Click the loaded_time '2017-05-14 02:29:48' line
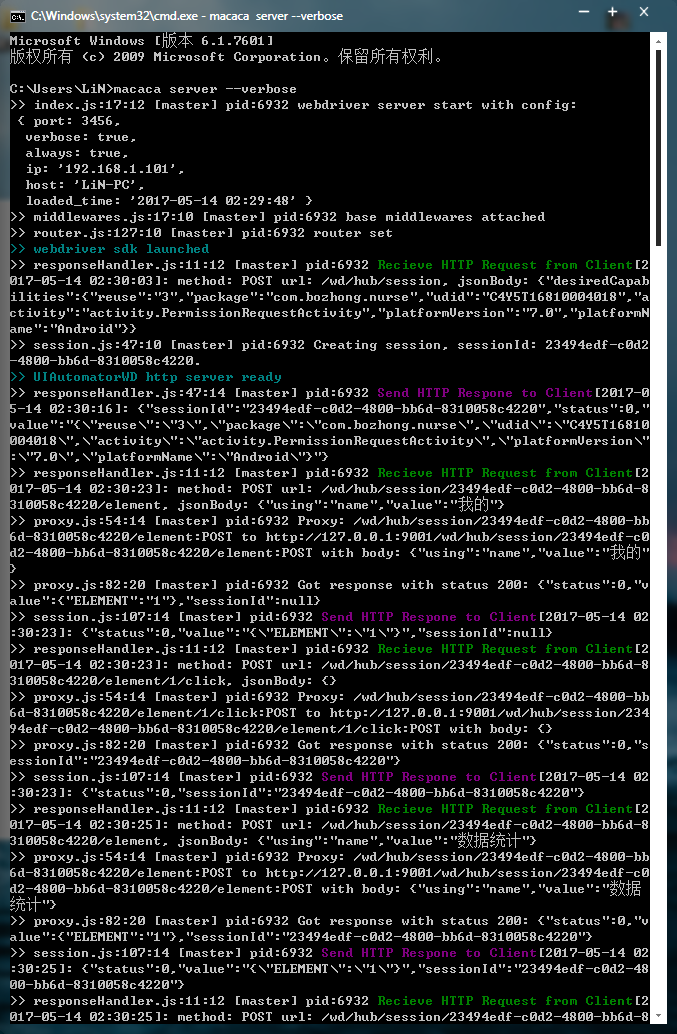 click(169, 201)
